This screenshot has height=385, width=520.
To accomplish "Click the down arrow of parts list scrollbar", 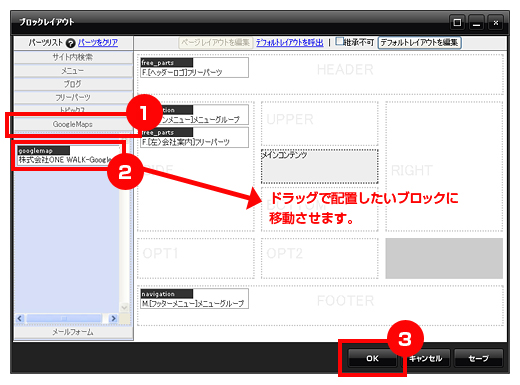I will (x=124, y=307).
